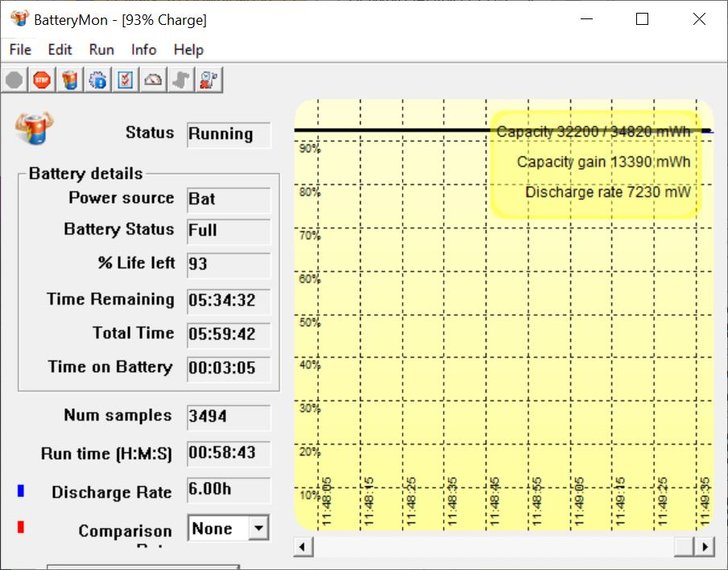
Task: Open the Edit menu
Action: (x=60, y=49)
